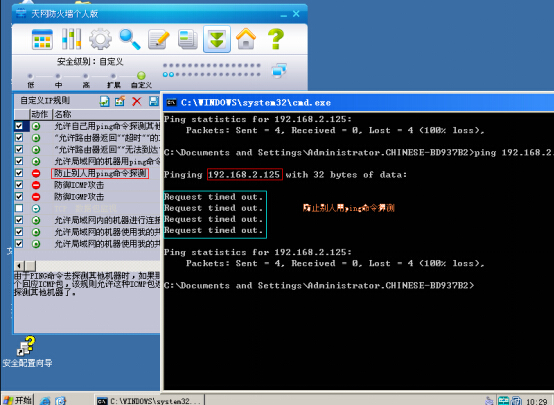Click the add new IP rule icon

click(x=104, y=102)
